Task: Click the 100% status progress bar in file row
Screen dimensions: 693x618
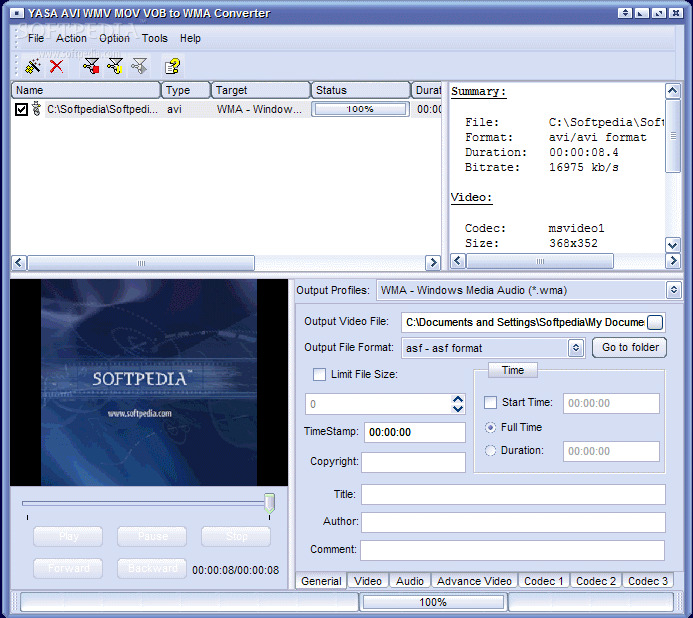Action: 360,109
